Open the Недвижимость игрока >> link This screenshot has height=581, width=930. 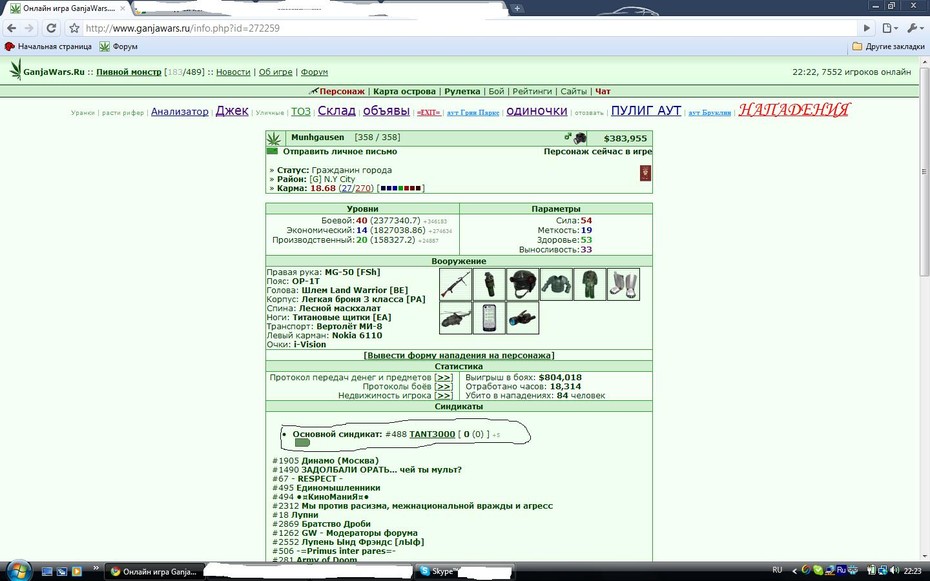coord(443,395)
